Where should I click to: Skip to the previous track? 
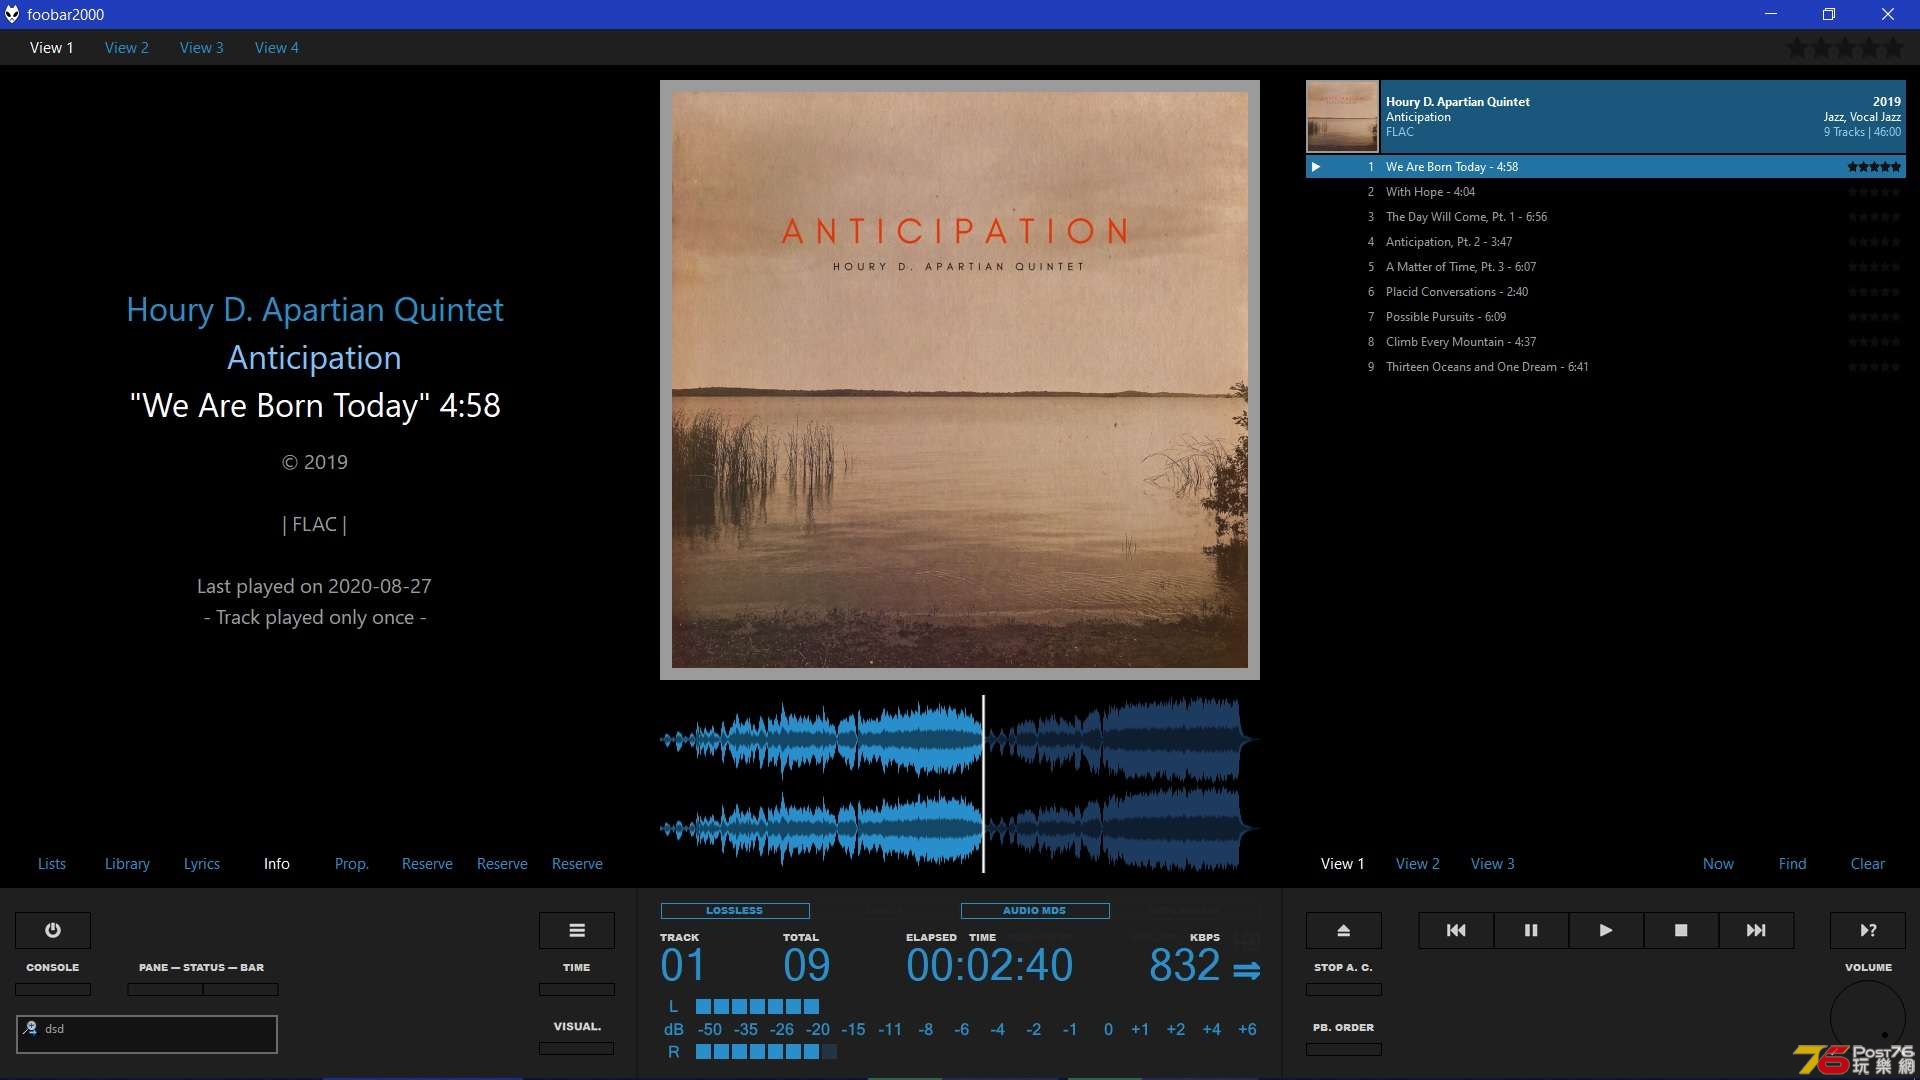coord(1456,930)
